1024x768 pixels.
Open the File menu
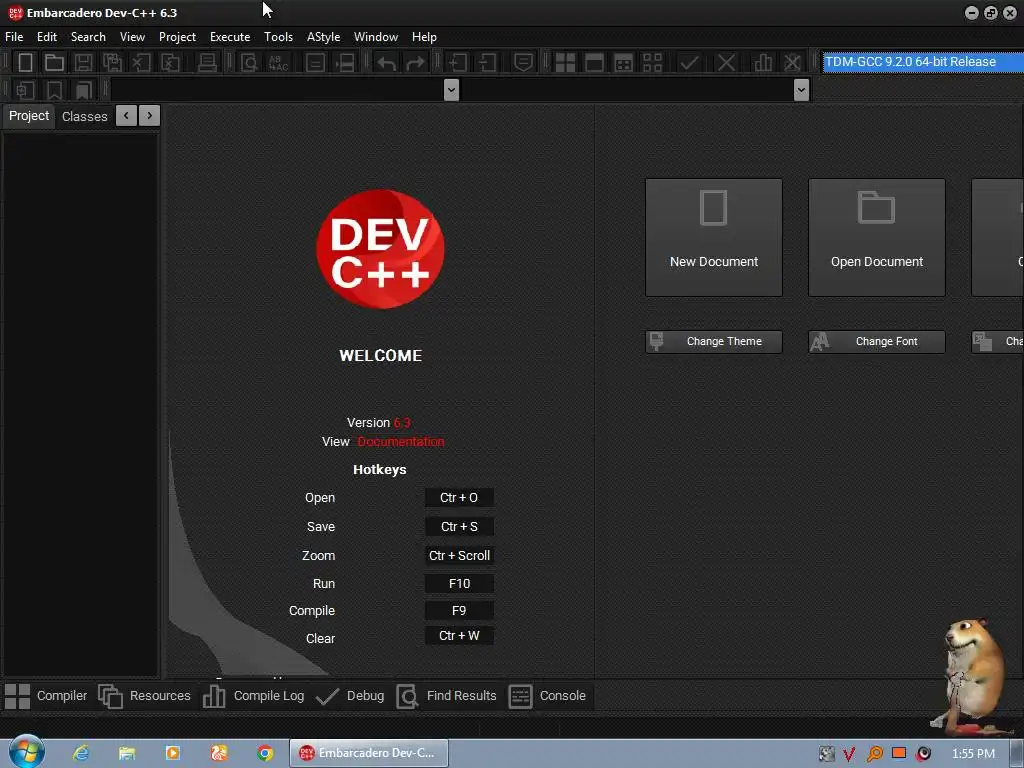click(x=14, y=37)
